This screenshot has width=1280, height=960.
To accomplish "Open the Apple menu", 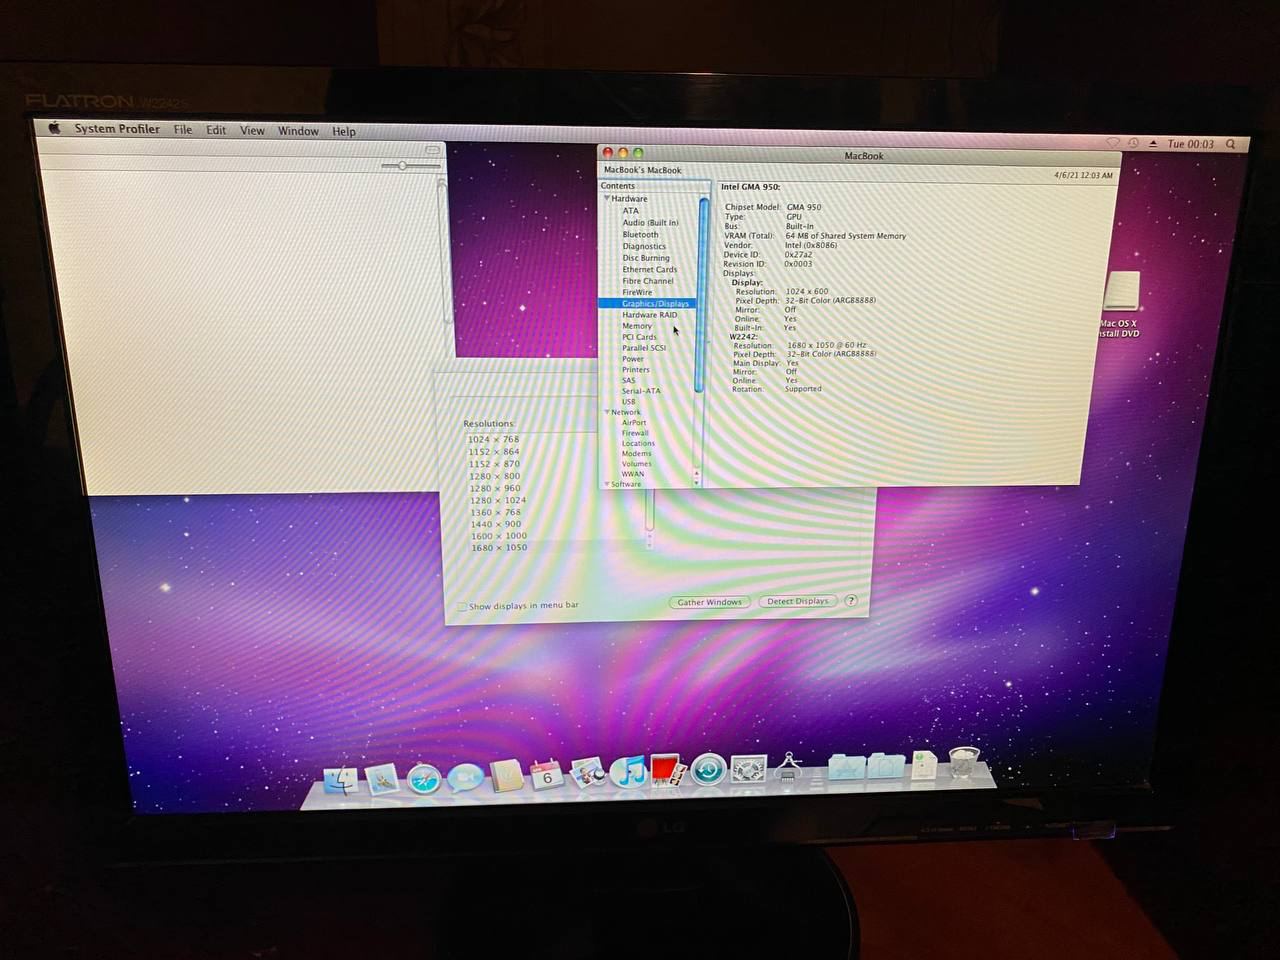I will (x=54, y=128).
